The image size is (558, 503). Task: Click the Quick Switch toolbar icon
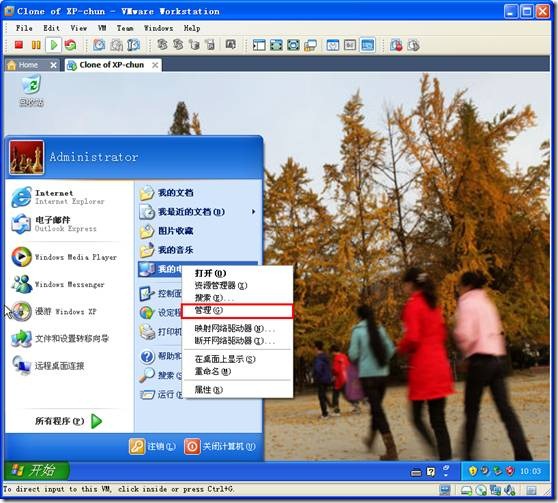coord(276,45)
